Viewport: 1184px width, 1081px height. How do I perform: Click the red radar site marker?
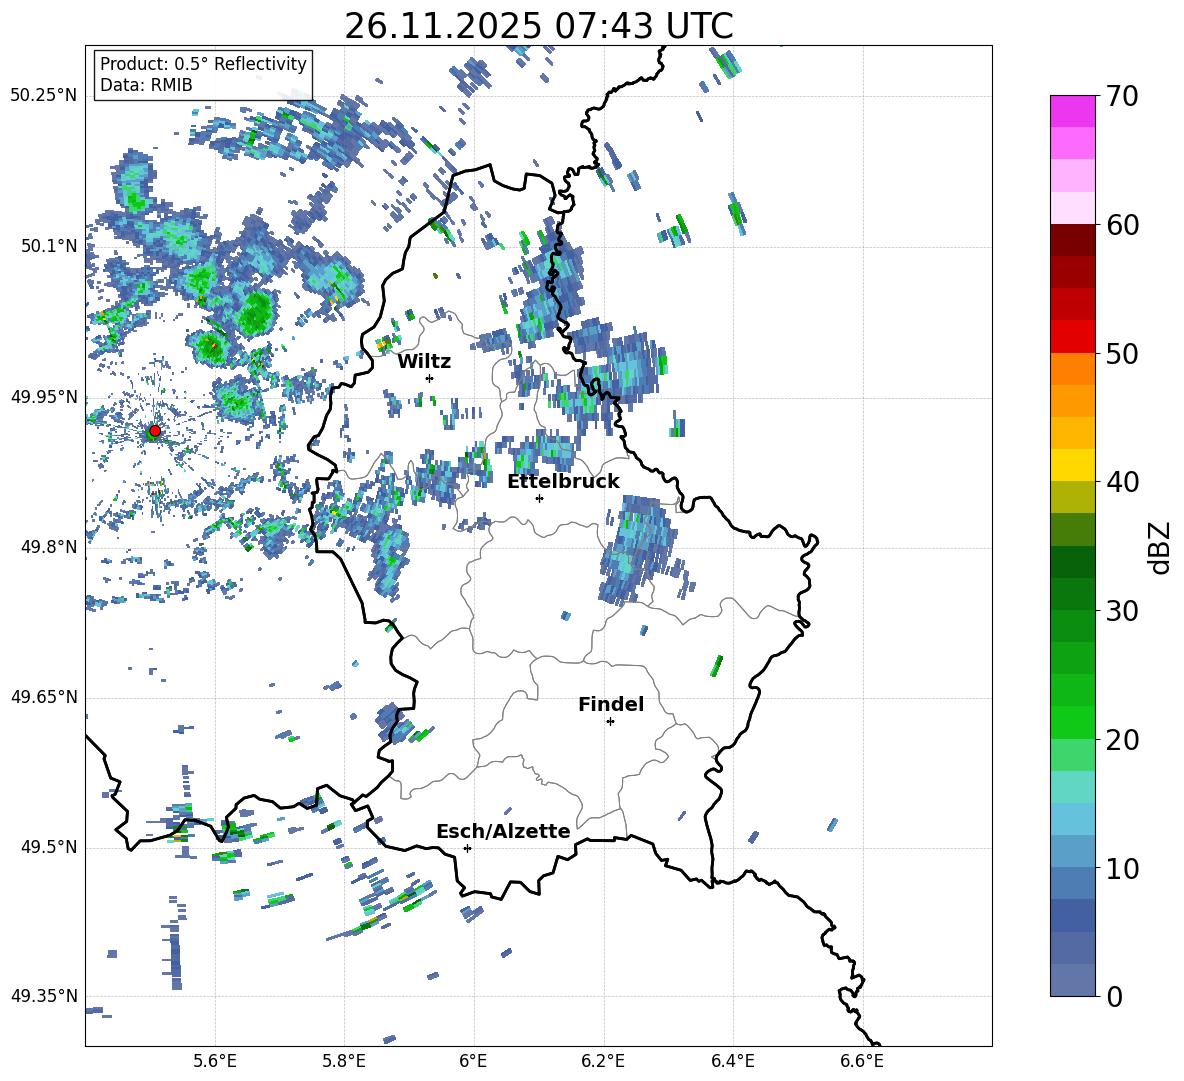pos(155,431)
